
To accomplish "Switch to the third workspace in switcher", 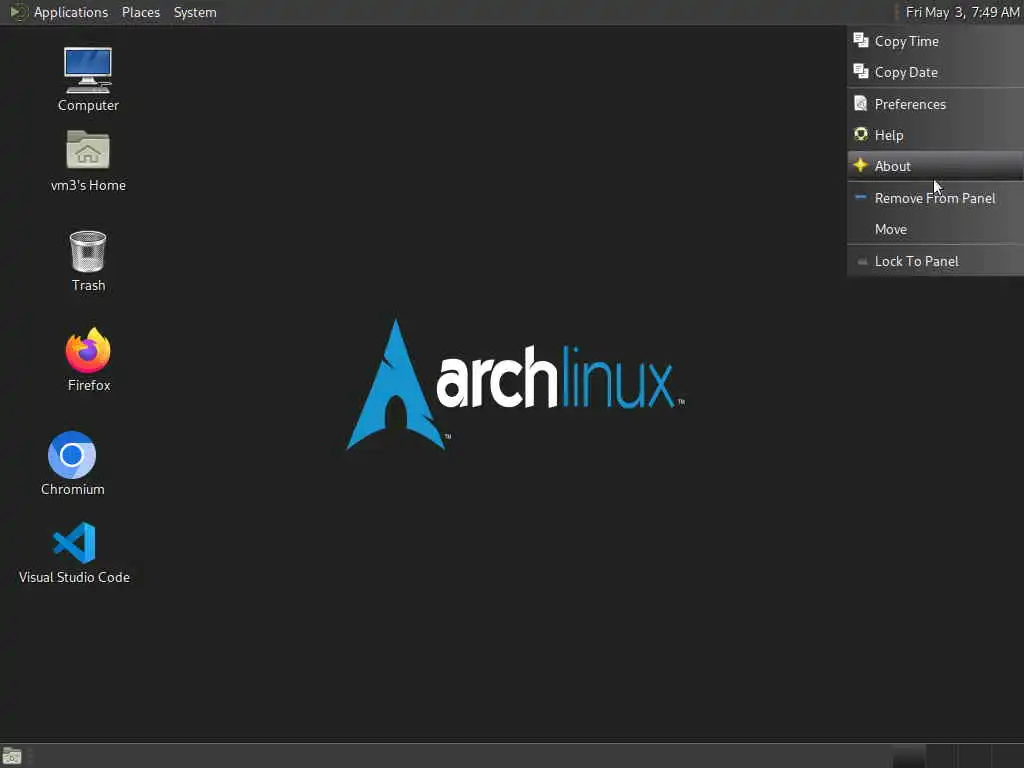I will point(974,756).
